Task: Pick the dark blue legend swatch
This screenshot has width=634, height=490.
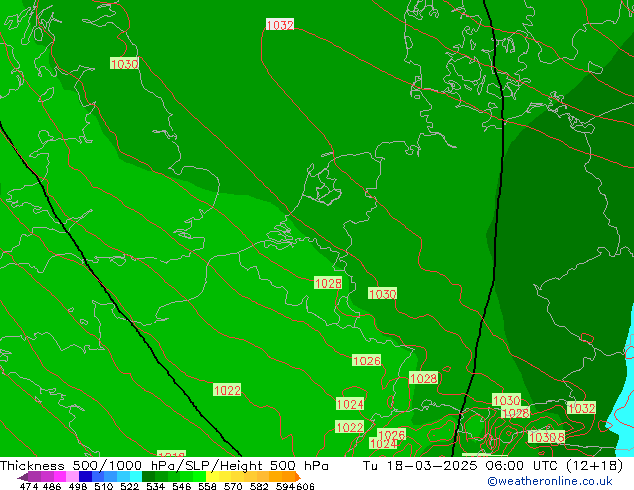Action: click(x=85, y=476)
